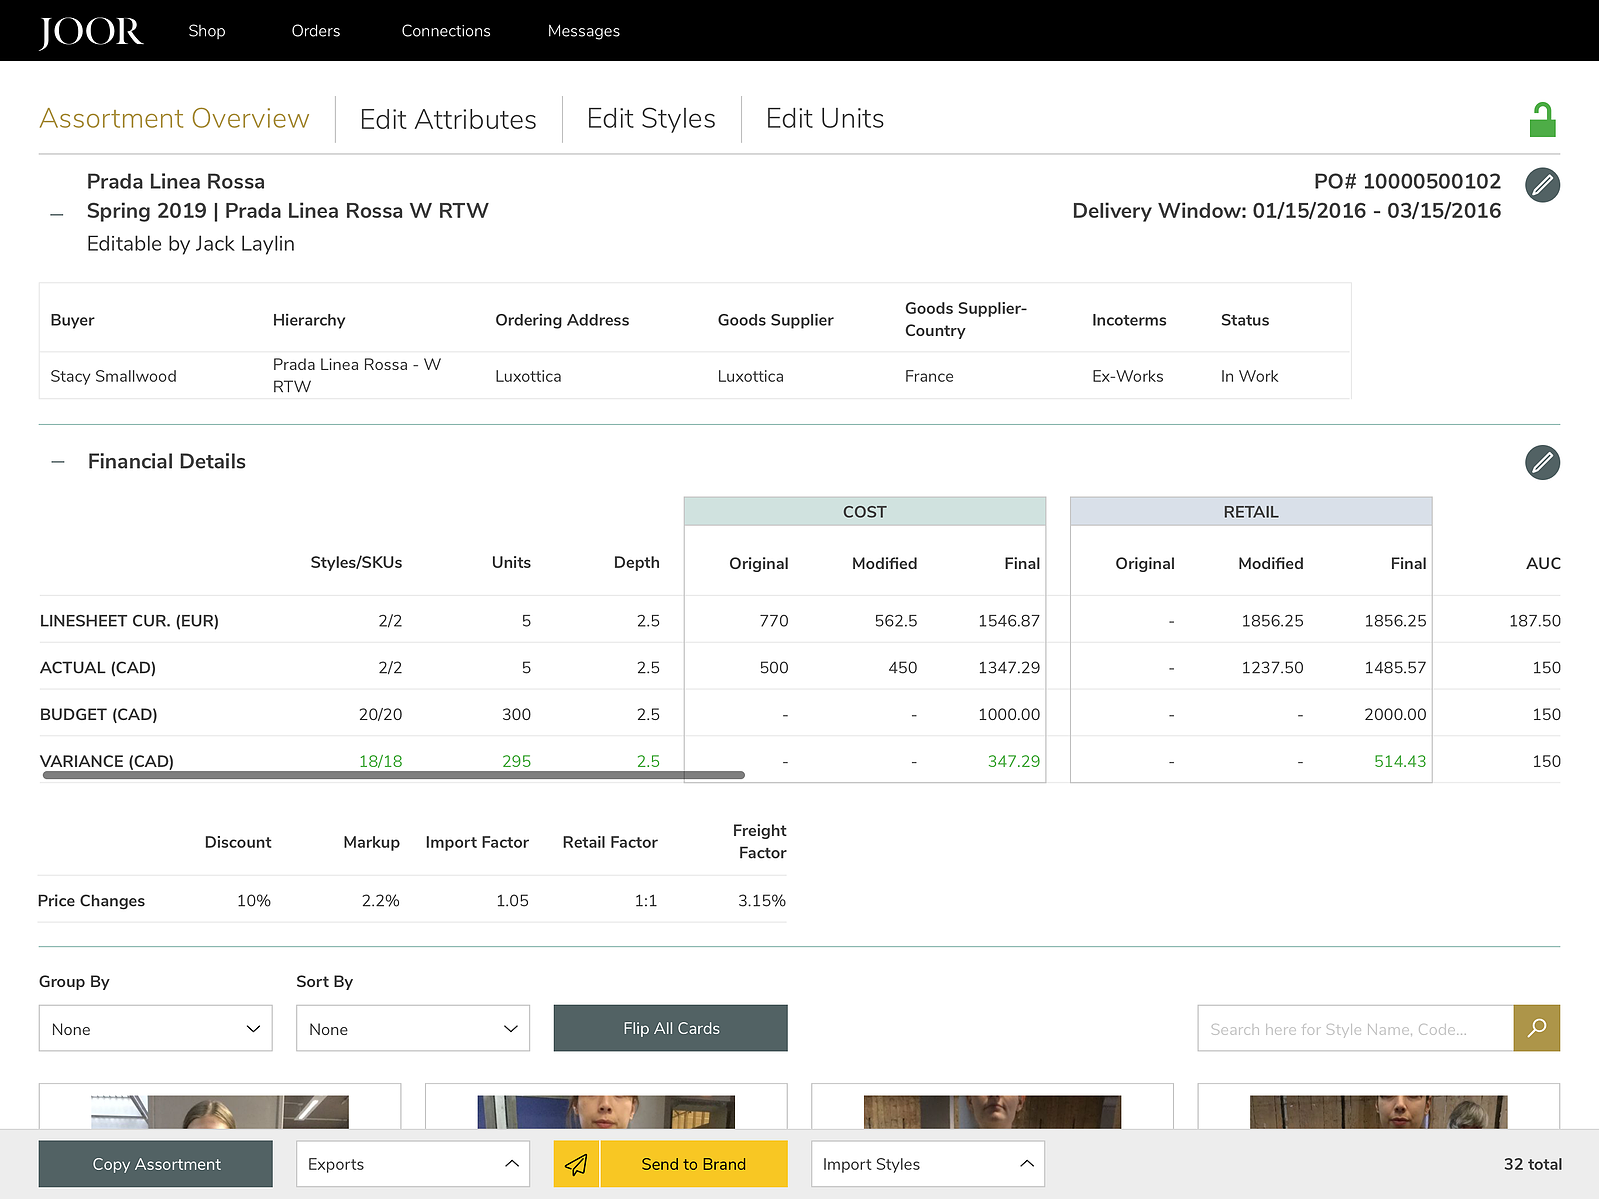
Task: Switch to Edit Units tab
Action: pos(825,118)
